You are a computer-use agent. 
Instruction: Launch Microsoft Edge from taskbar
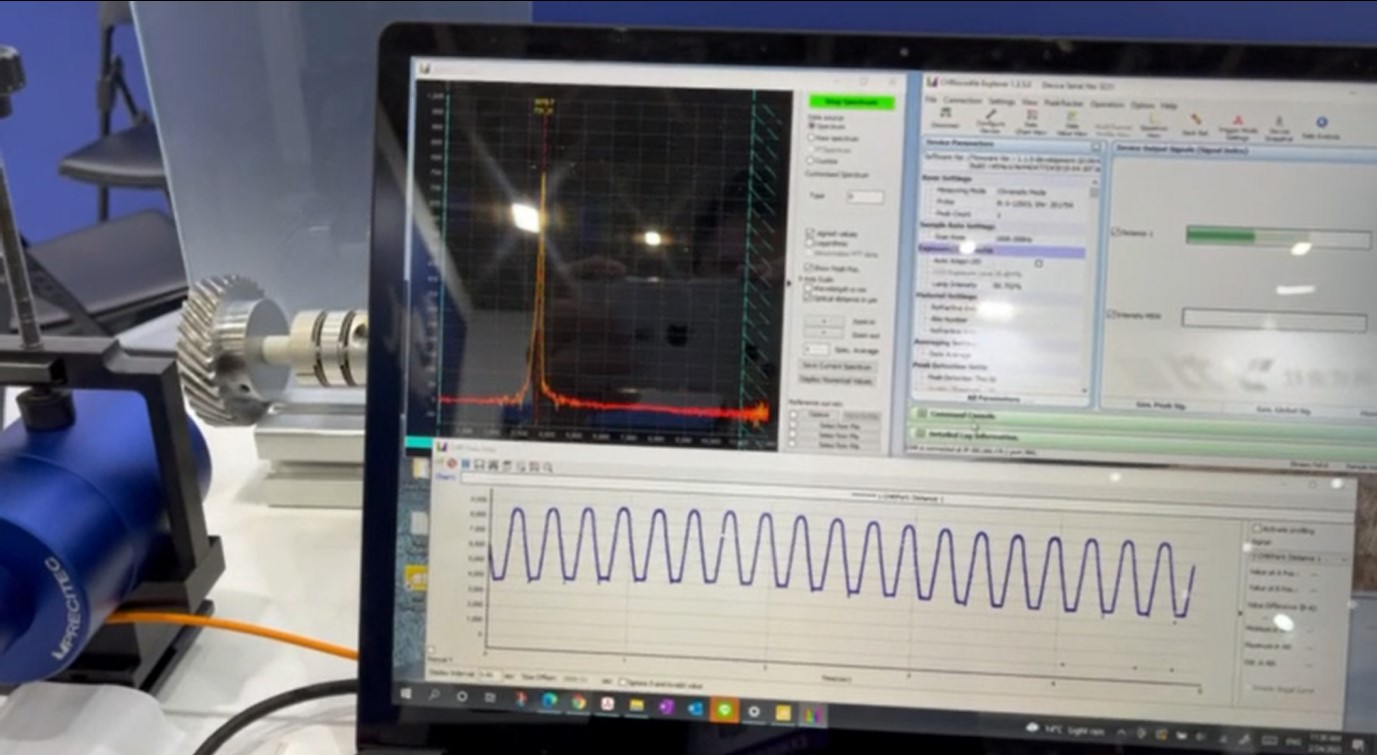pos(549,700)
